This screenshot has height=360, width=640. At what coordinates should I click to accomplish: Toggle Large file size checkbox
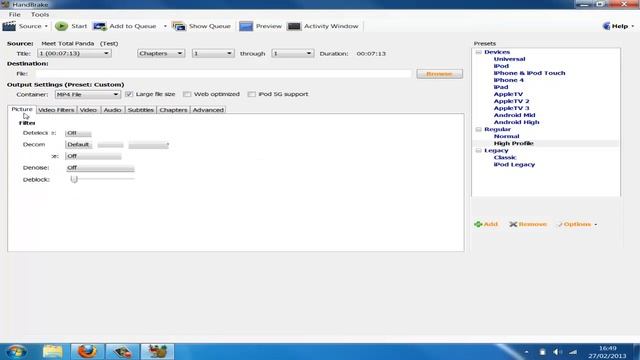click(129, 94)
